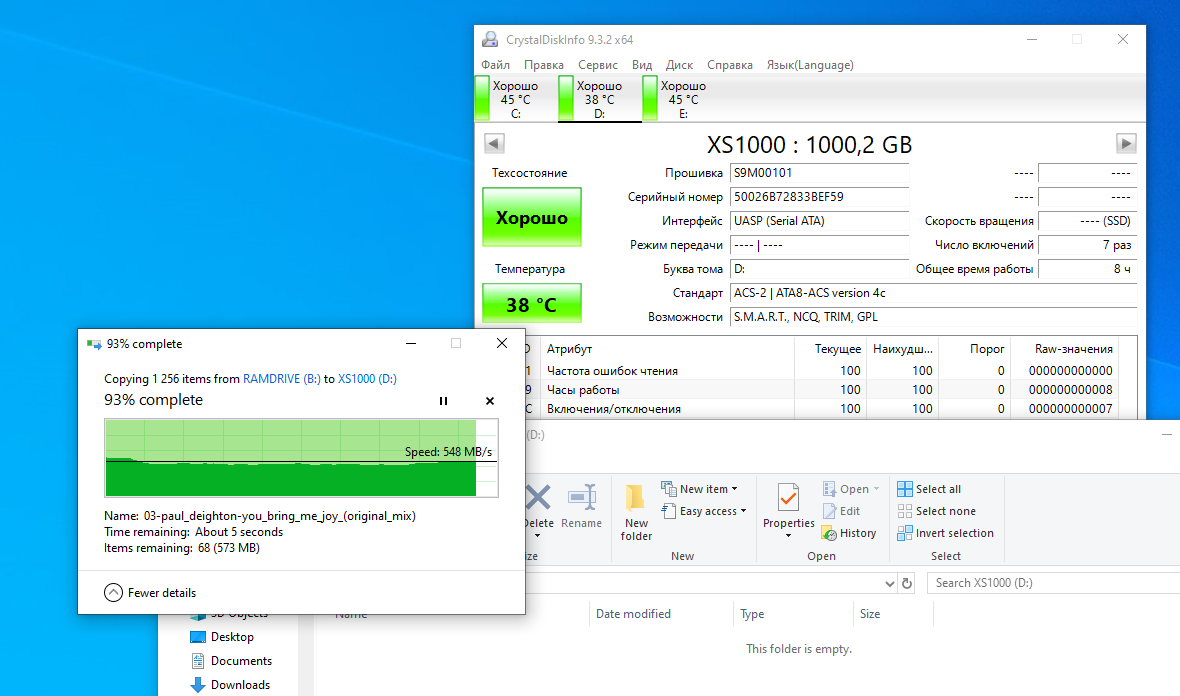
Task: Click the CrystalDiskInfo app icon in title bar
Action: pyautogui.click(x=490, y=39)
